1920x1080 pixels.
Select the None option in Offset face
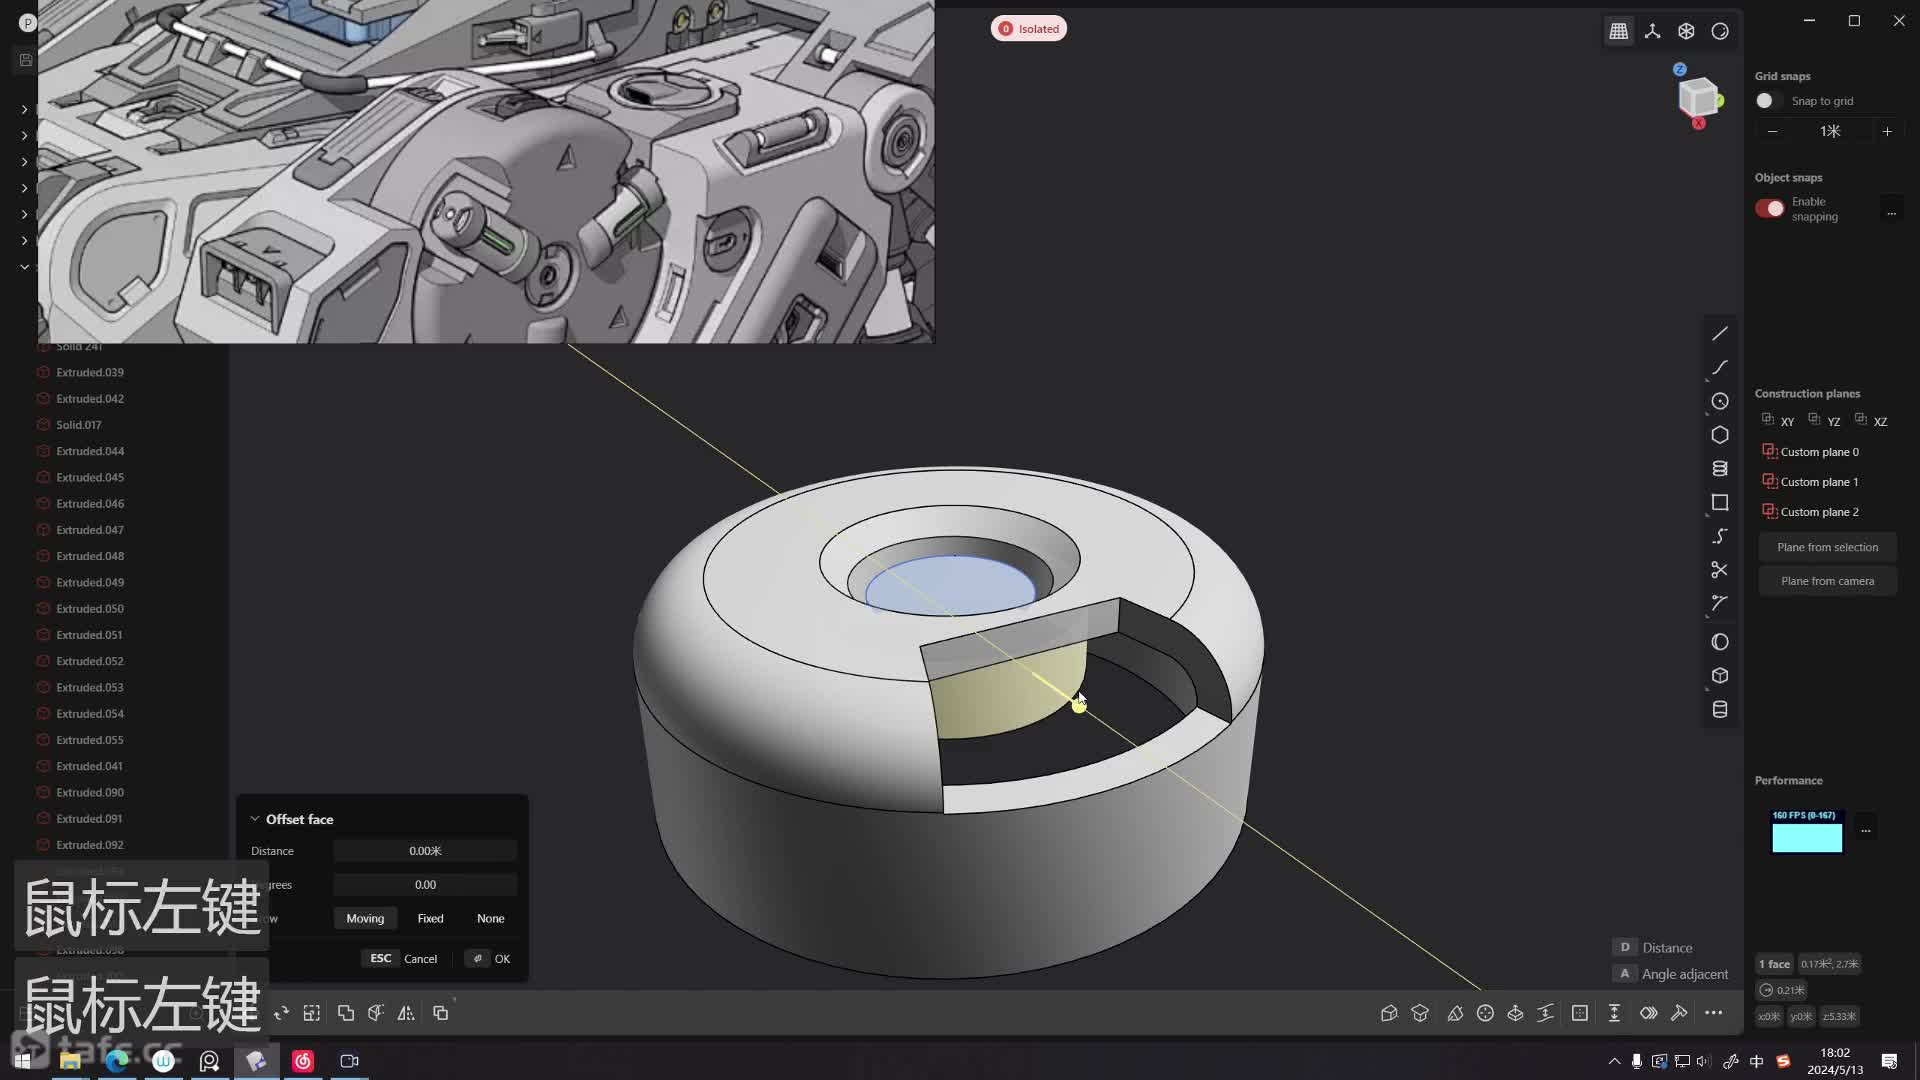(491, 918)
